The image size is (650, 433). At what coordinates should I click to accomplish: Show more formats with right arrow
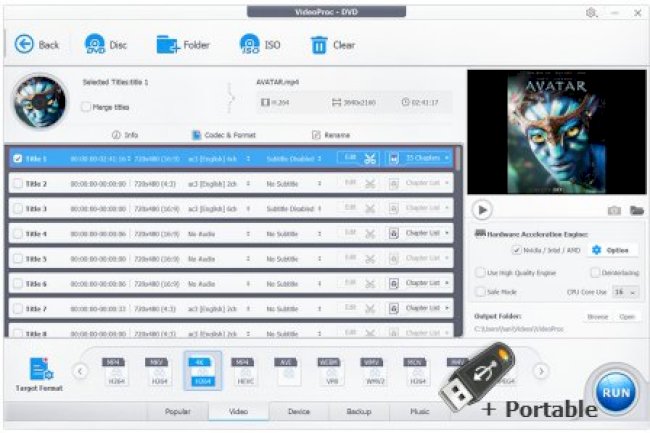(x=541, y=371)
